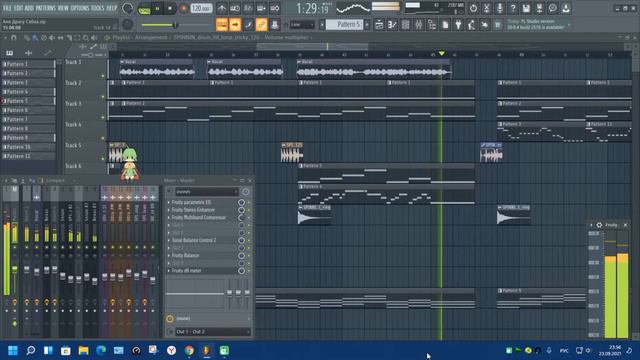The width and height of the screenshot is (640, 360).
Task: Toggle the record button
Action: tap(183, 8)
